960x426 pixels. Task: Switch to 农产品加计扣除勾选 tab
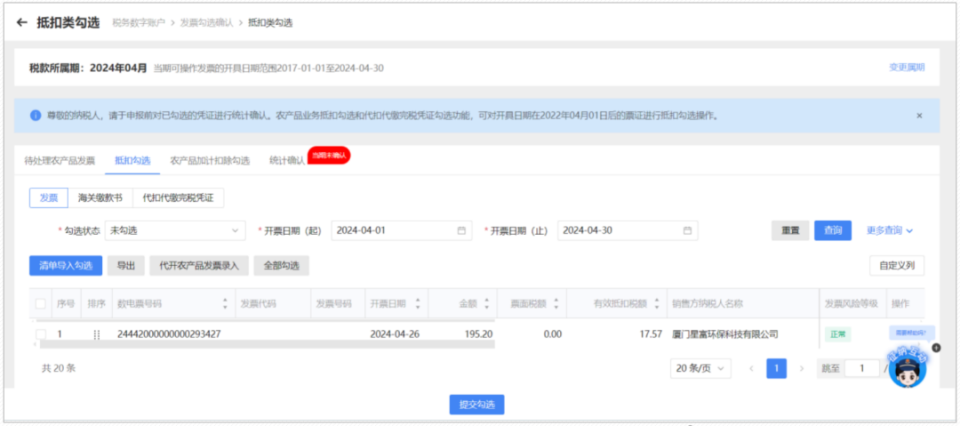click(210, 161)
